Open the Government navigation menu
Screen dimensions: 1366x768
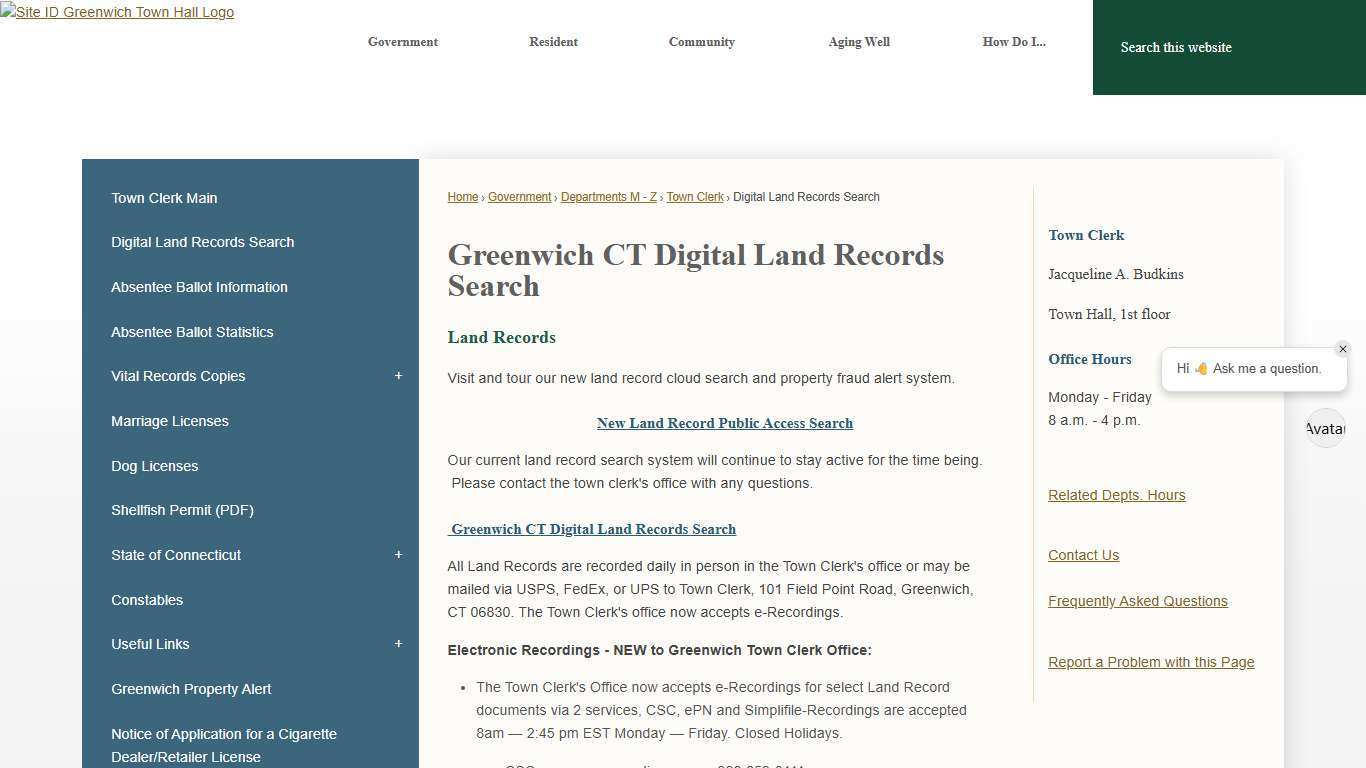coord(402,42)
